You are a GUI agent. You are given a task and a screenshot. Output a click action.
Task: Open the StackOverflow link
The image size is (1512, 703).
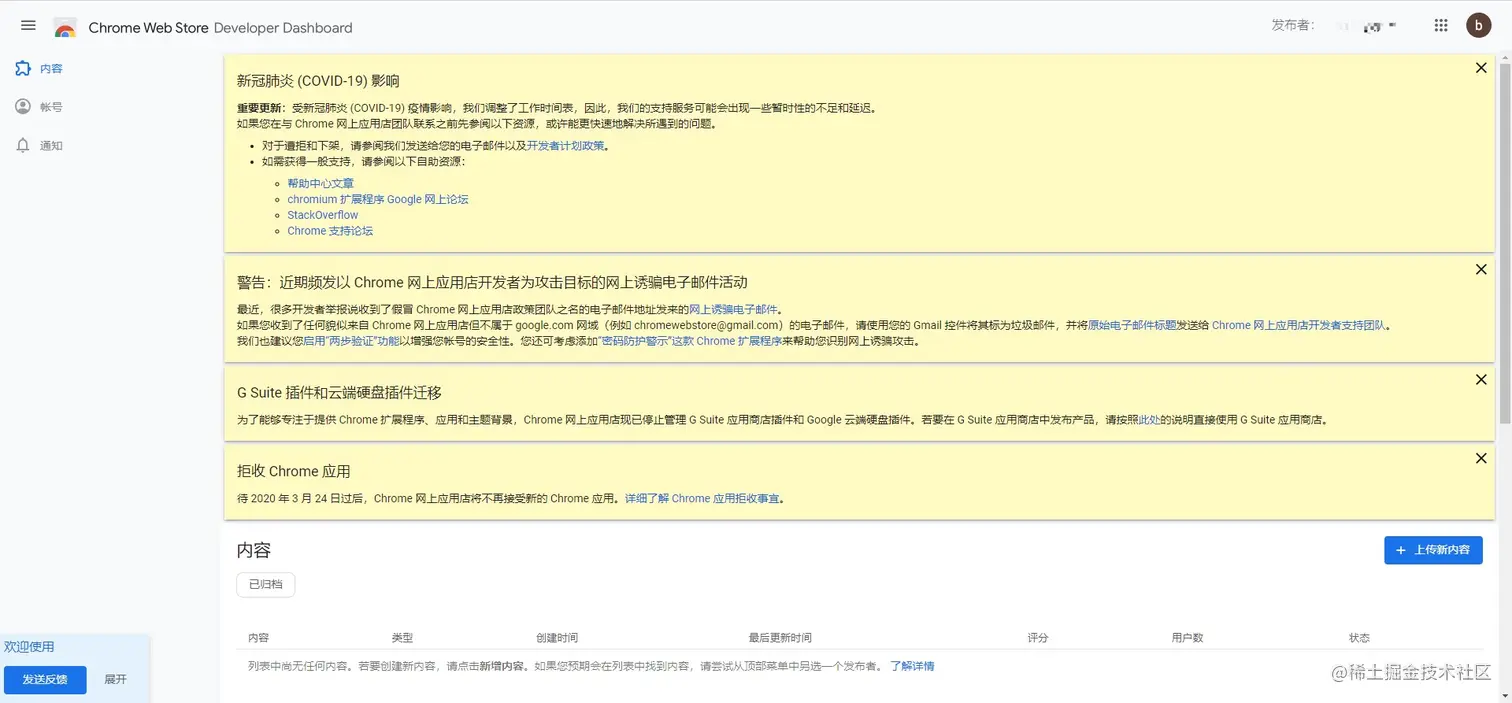pos(322,215)
